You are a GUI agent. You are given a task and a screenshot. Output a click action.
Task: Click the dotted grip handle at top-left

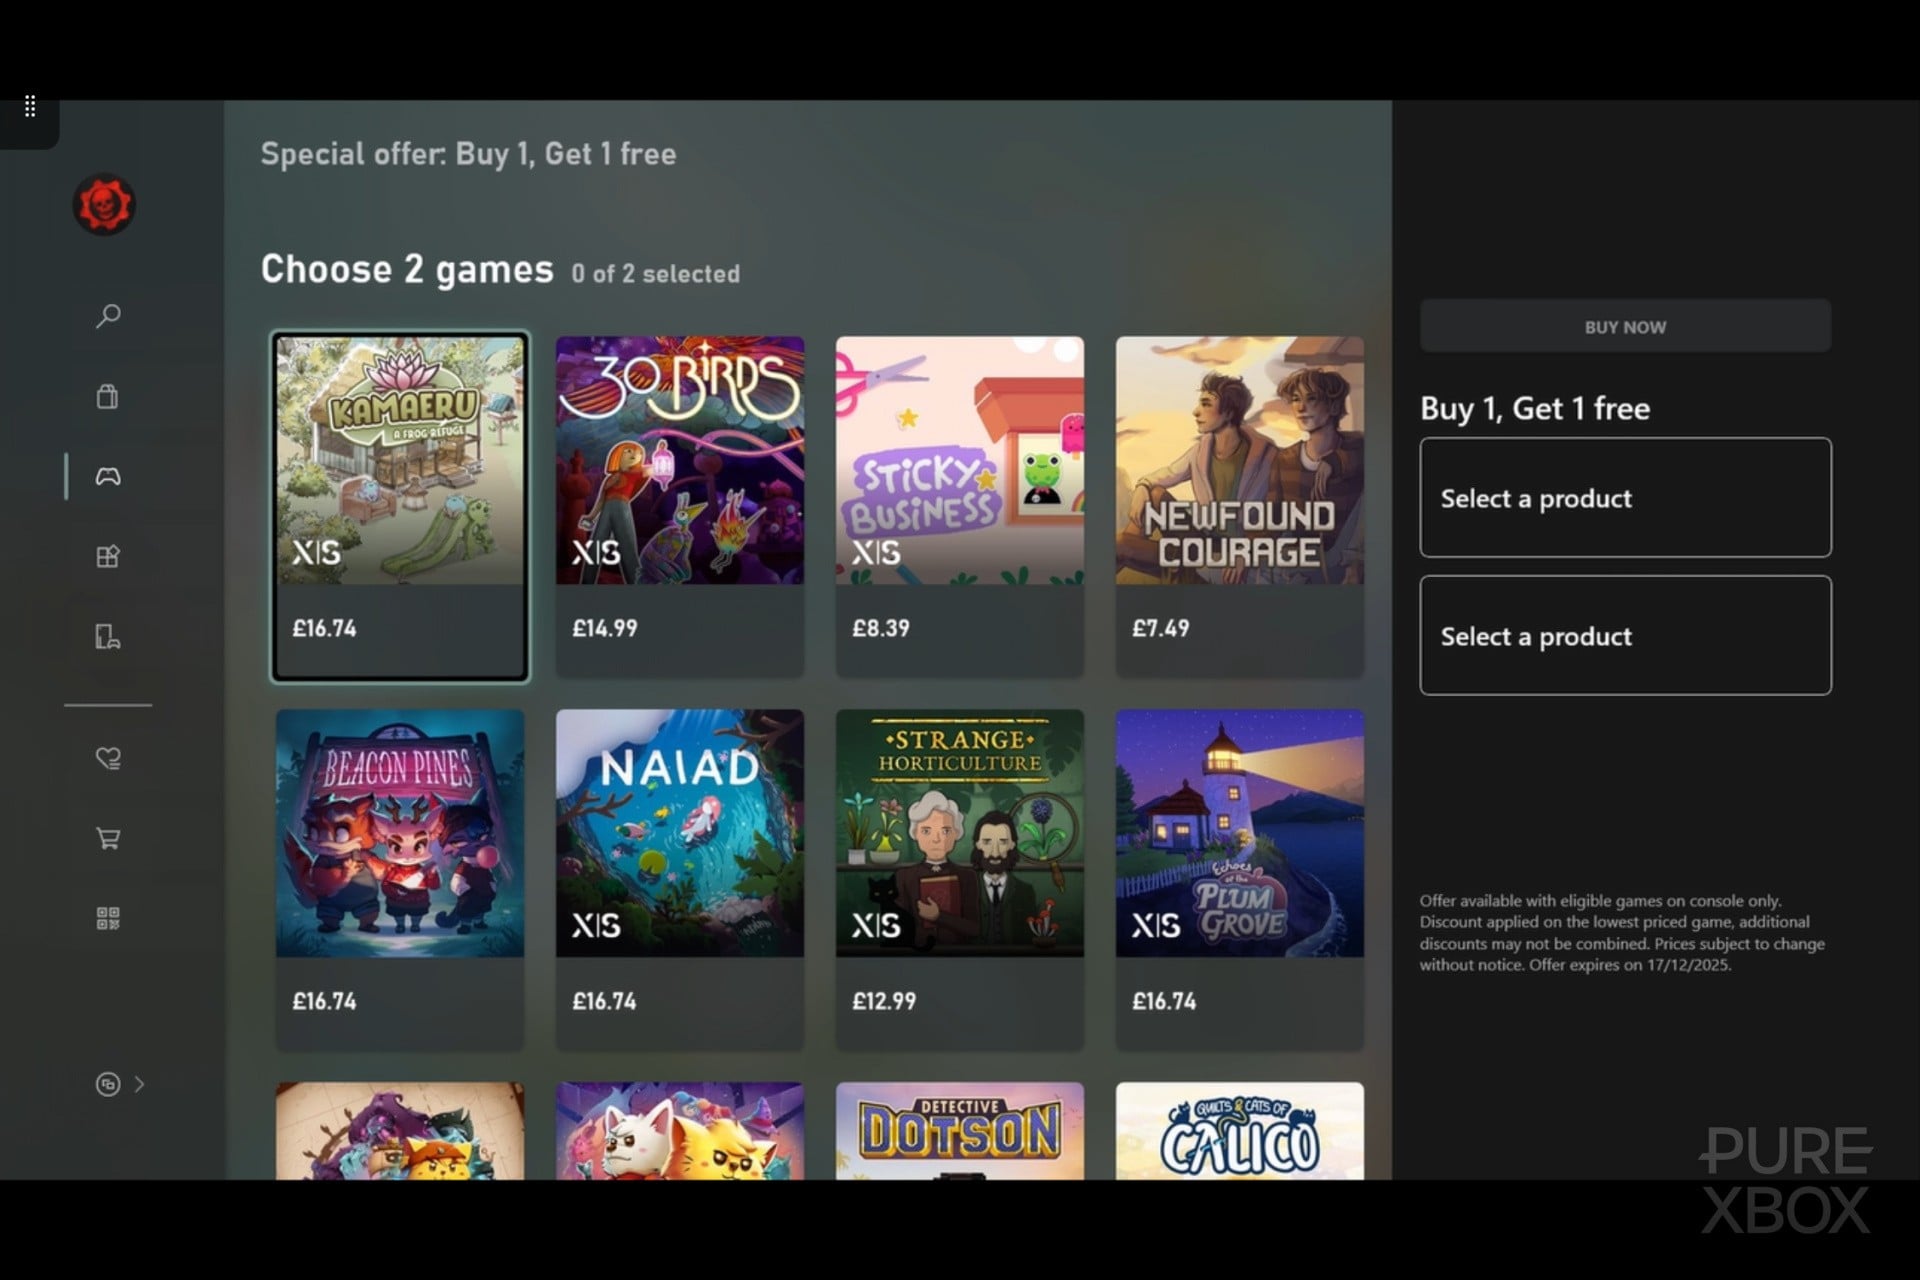point(30,106)
